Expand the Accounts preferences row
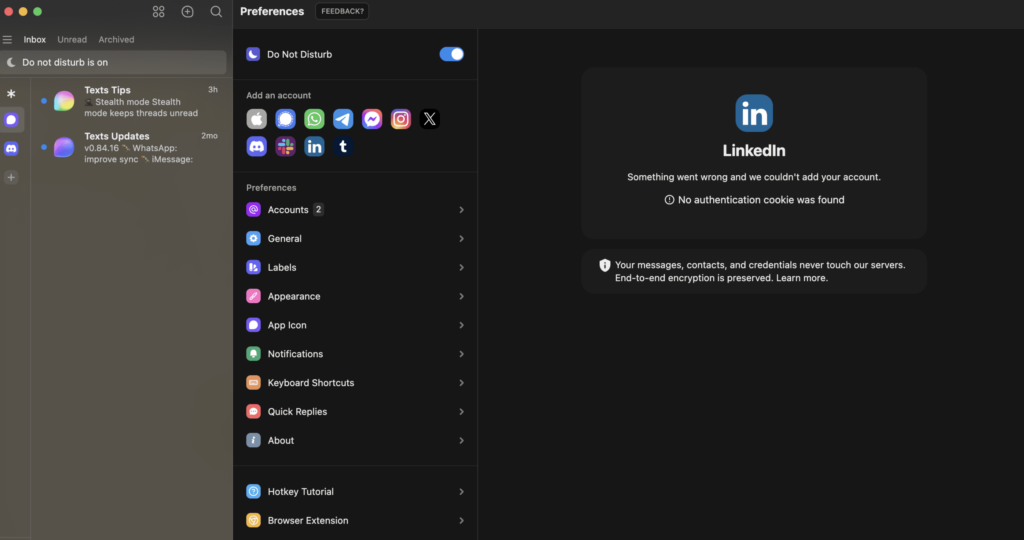 pos(355,210)
